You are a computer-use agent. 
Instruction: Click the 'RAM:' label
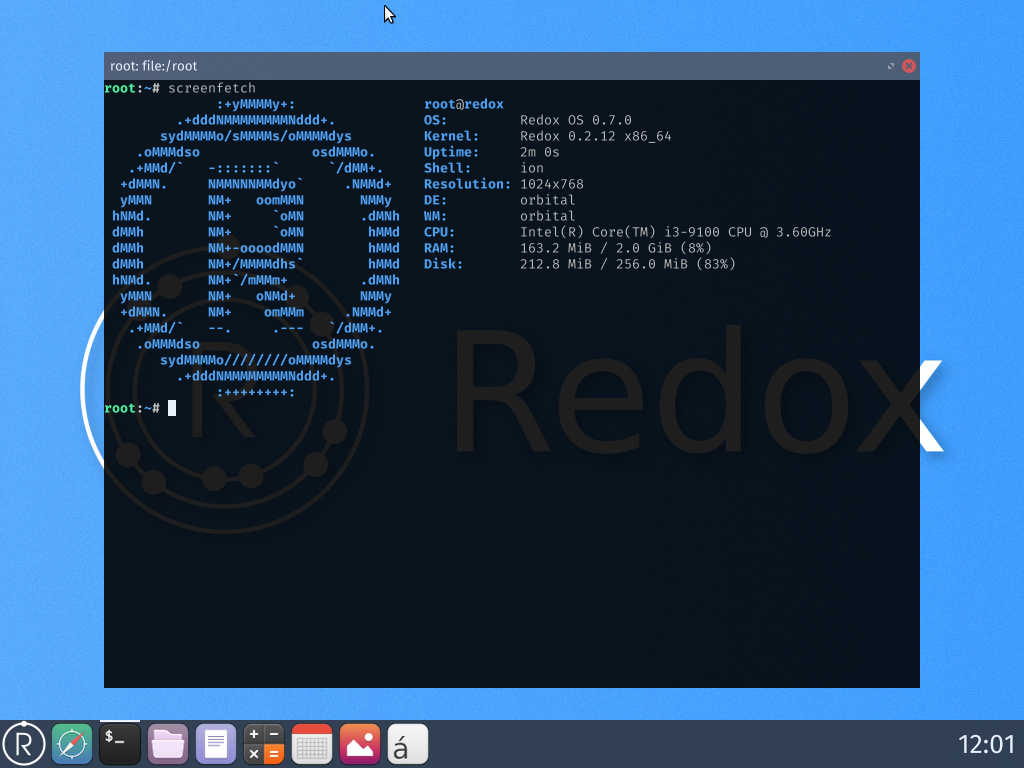click(x=440, y=248)
